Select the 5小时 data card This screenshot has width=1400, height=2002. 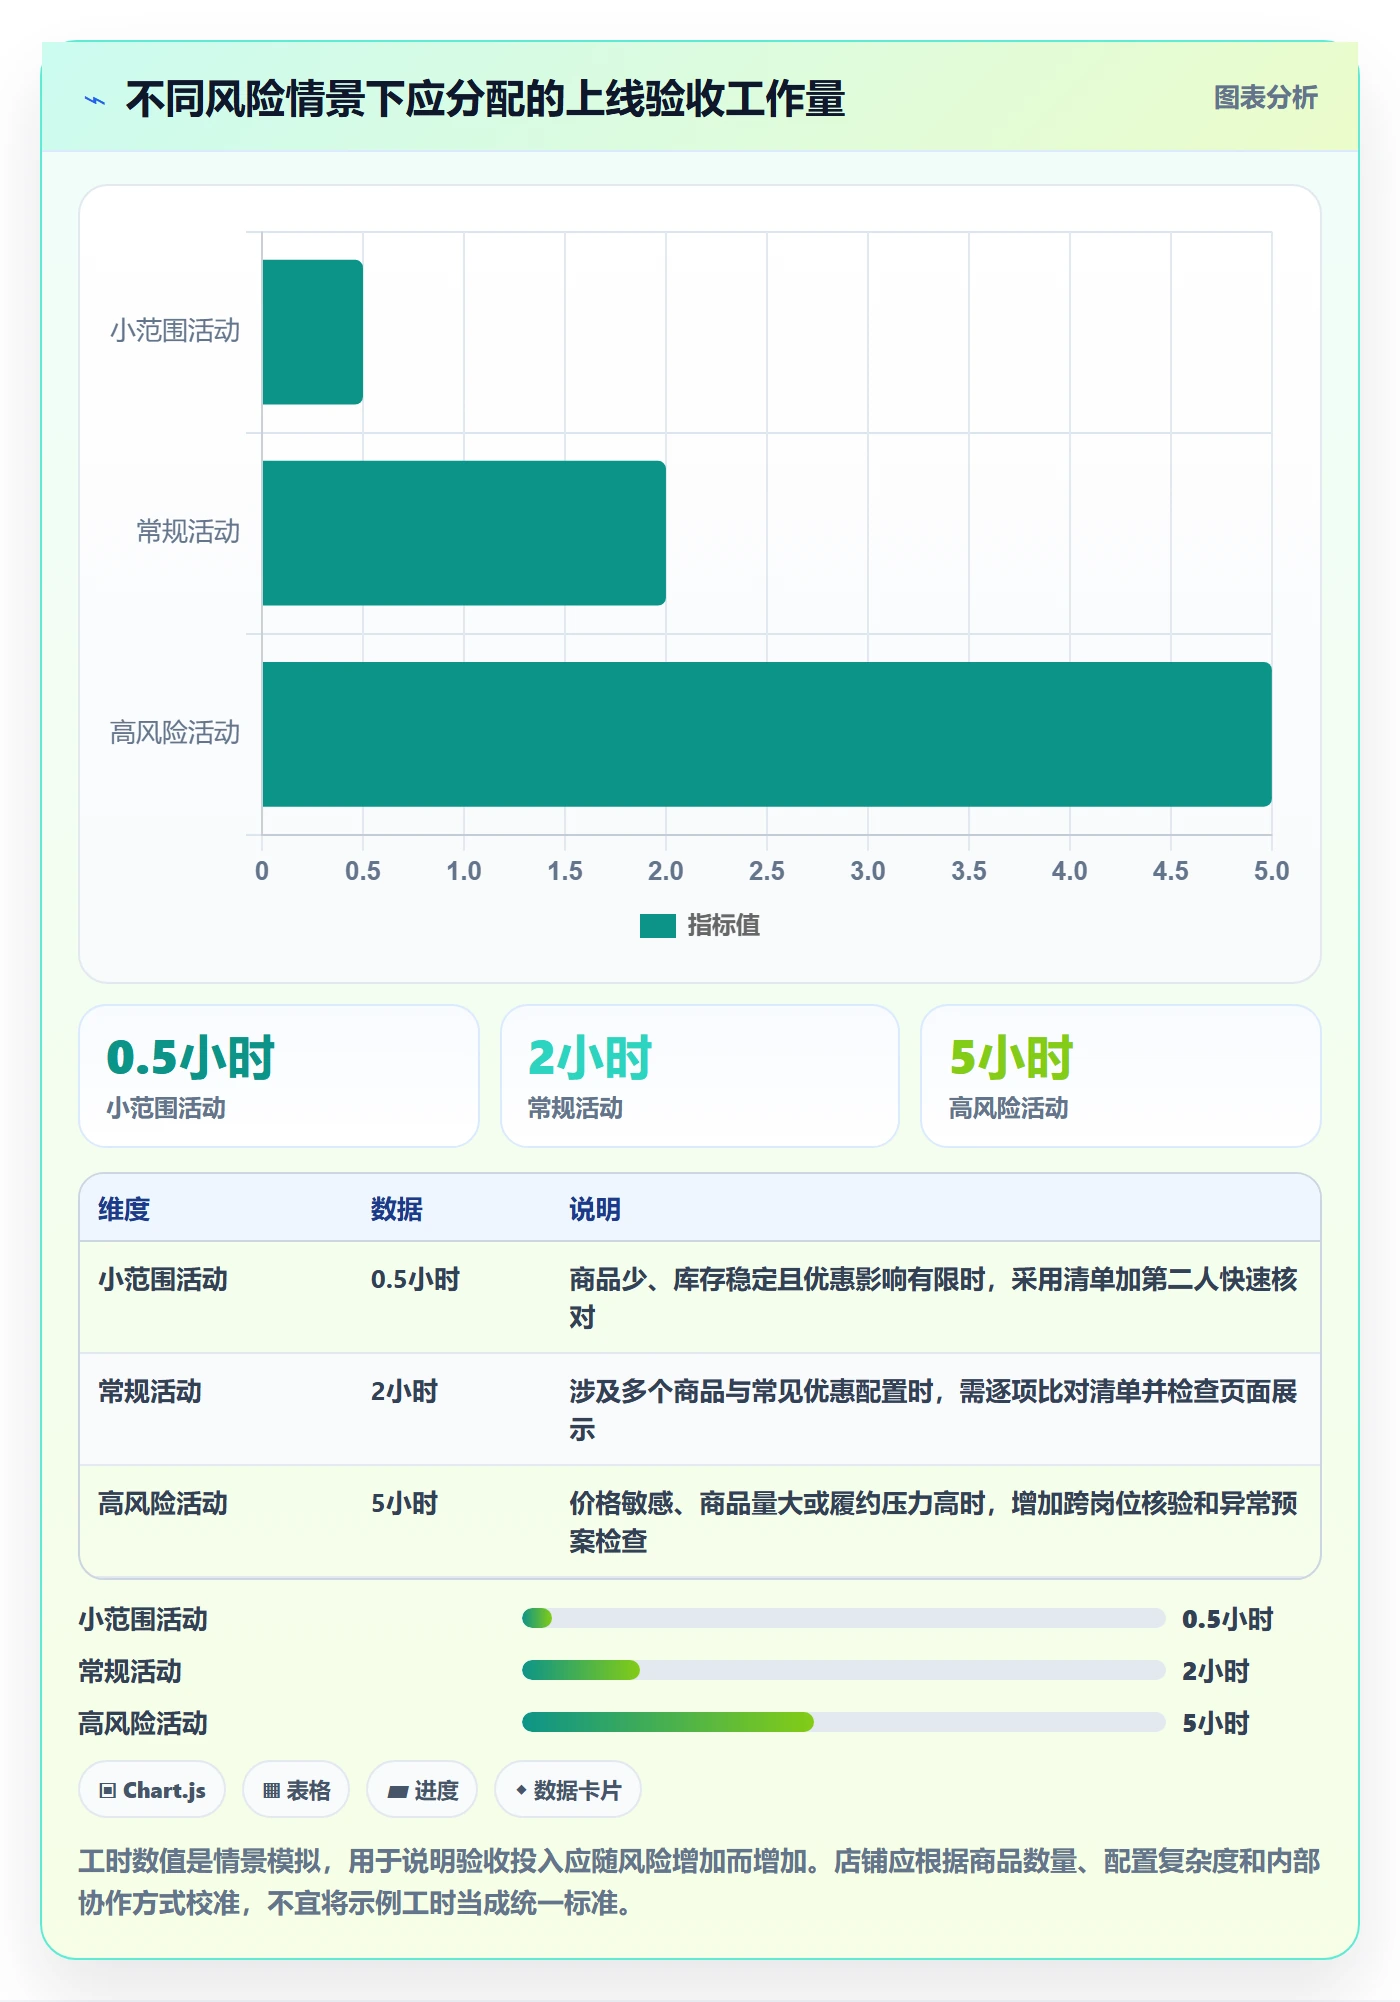(x=1121, y=1076)
